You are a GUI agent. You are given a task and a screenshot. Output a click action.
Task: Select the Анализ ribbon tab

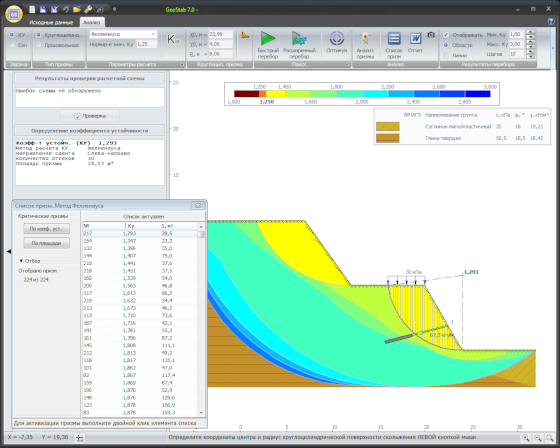tap(92, 22)
